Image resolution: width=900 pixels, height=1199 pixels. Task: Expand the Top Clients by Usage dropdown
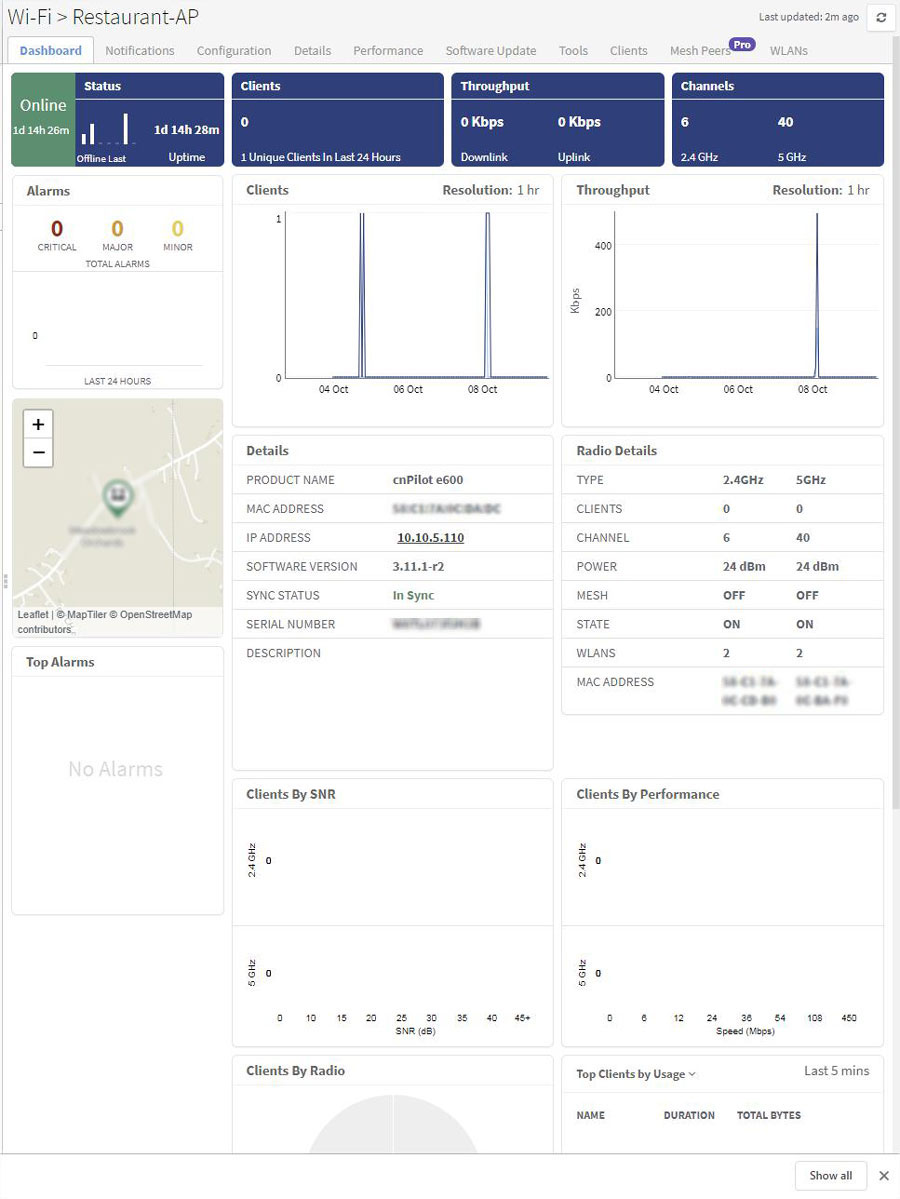pos(636,1074)
